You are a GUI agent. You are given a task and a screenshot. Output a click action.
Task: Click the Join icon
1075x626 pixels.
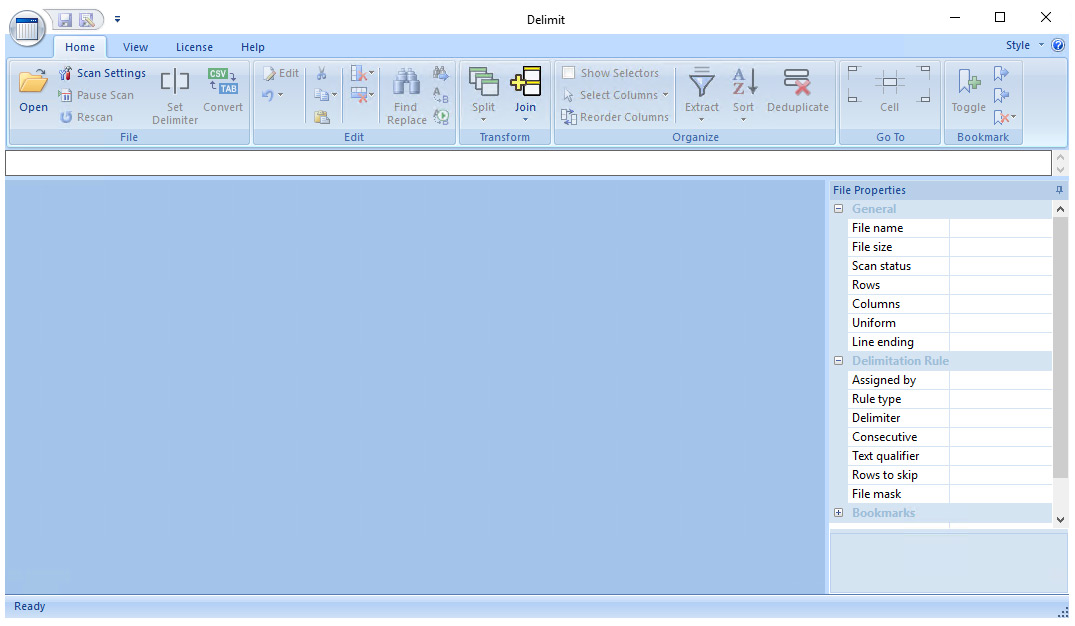pos(526,81)
